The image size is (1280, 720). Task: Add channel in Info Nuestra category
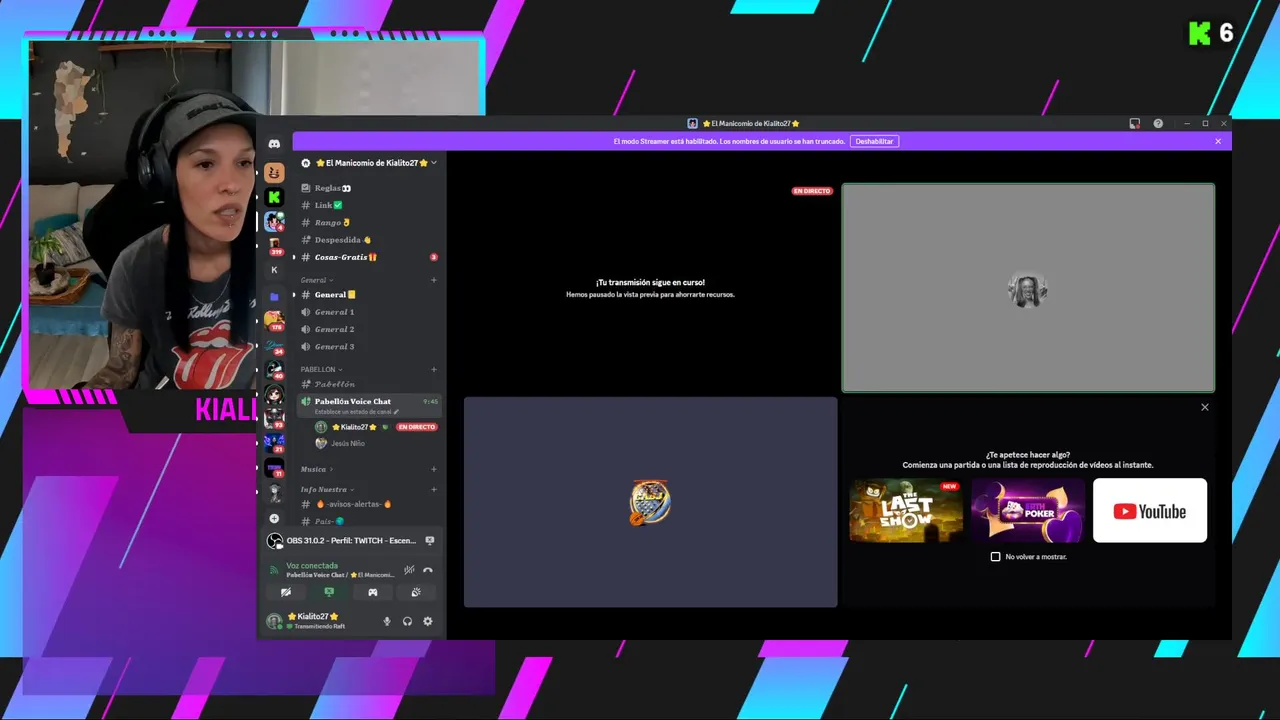click(433, 489)
